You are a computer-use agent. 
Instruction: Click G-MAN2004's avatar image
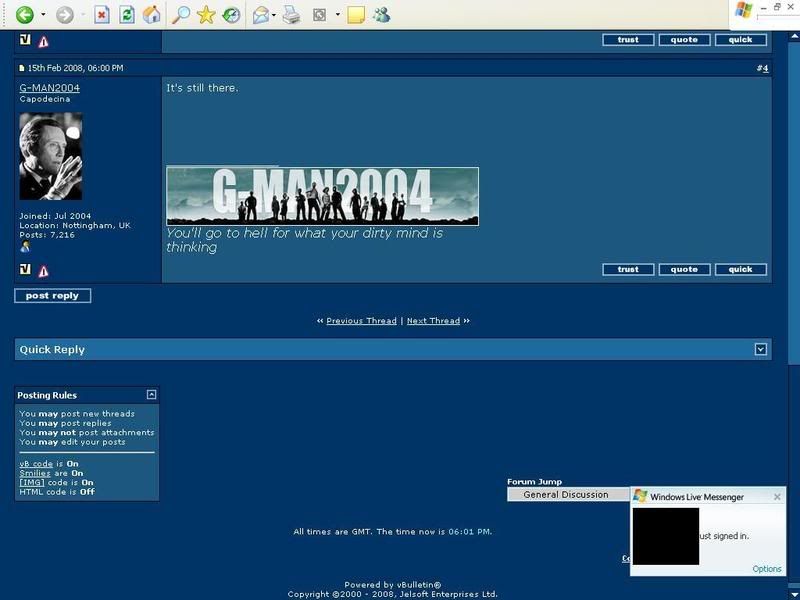click(x=50, y=156)
